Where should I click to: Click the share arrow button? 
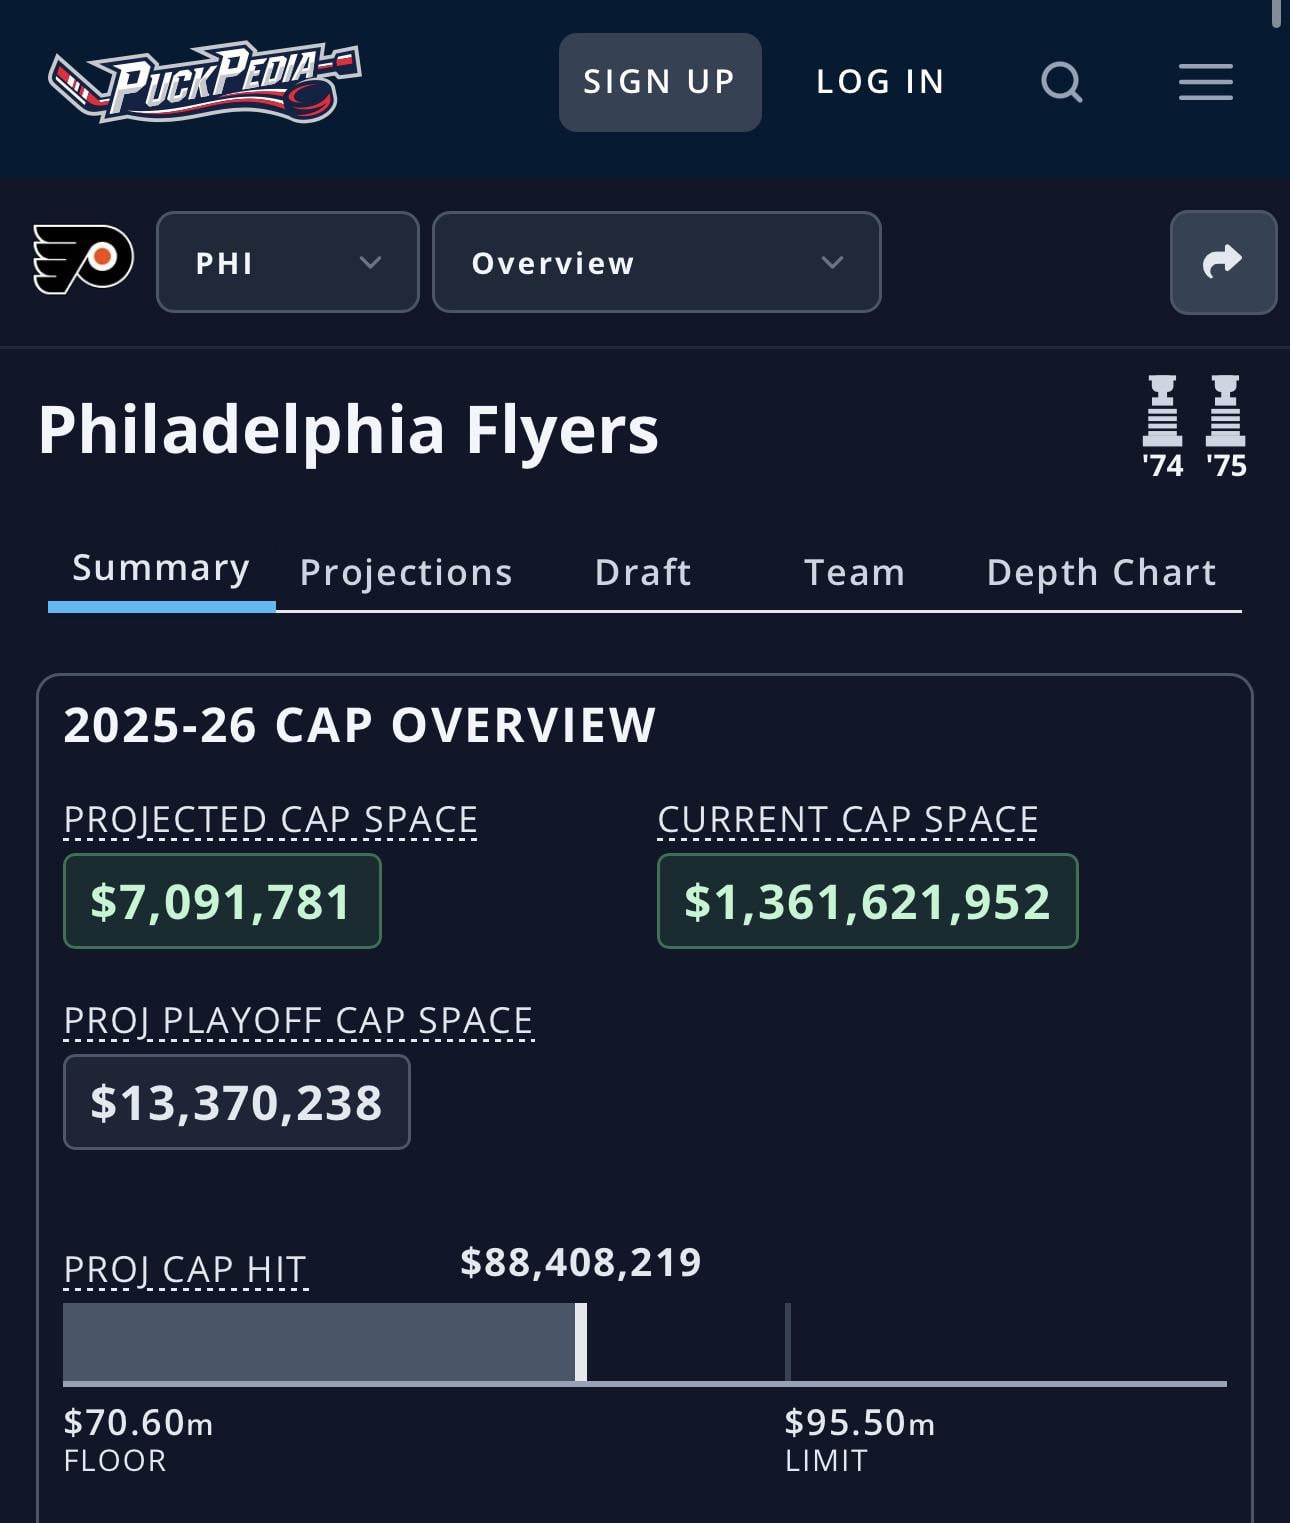click(1222, 262)
